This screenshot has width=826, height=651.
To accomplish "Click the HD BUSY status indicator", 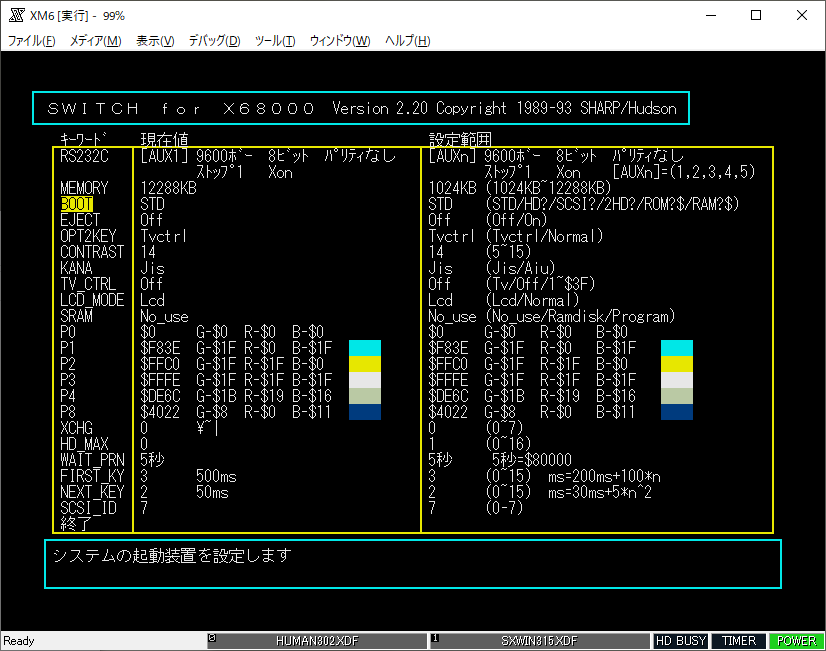I will 681,641.
